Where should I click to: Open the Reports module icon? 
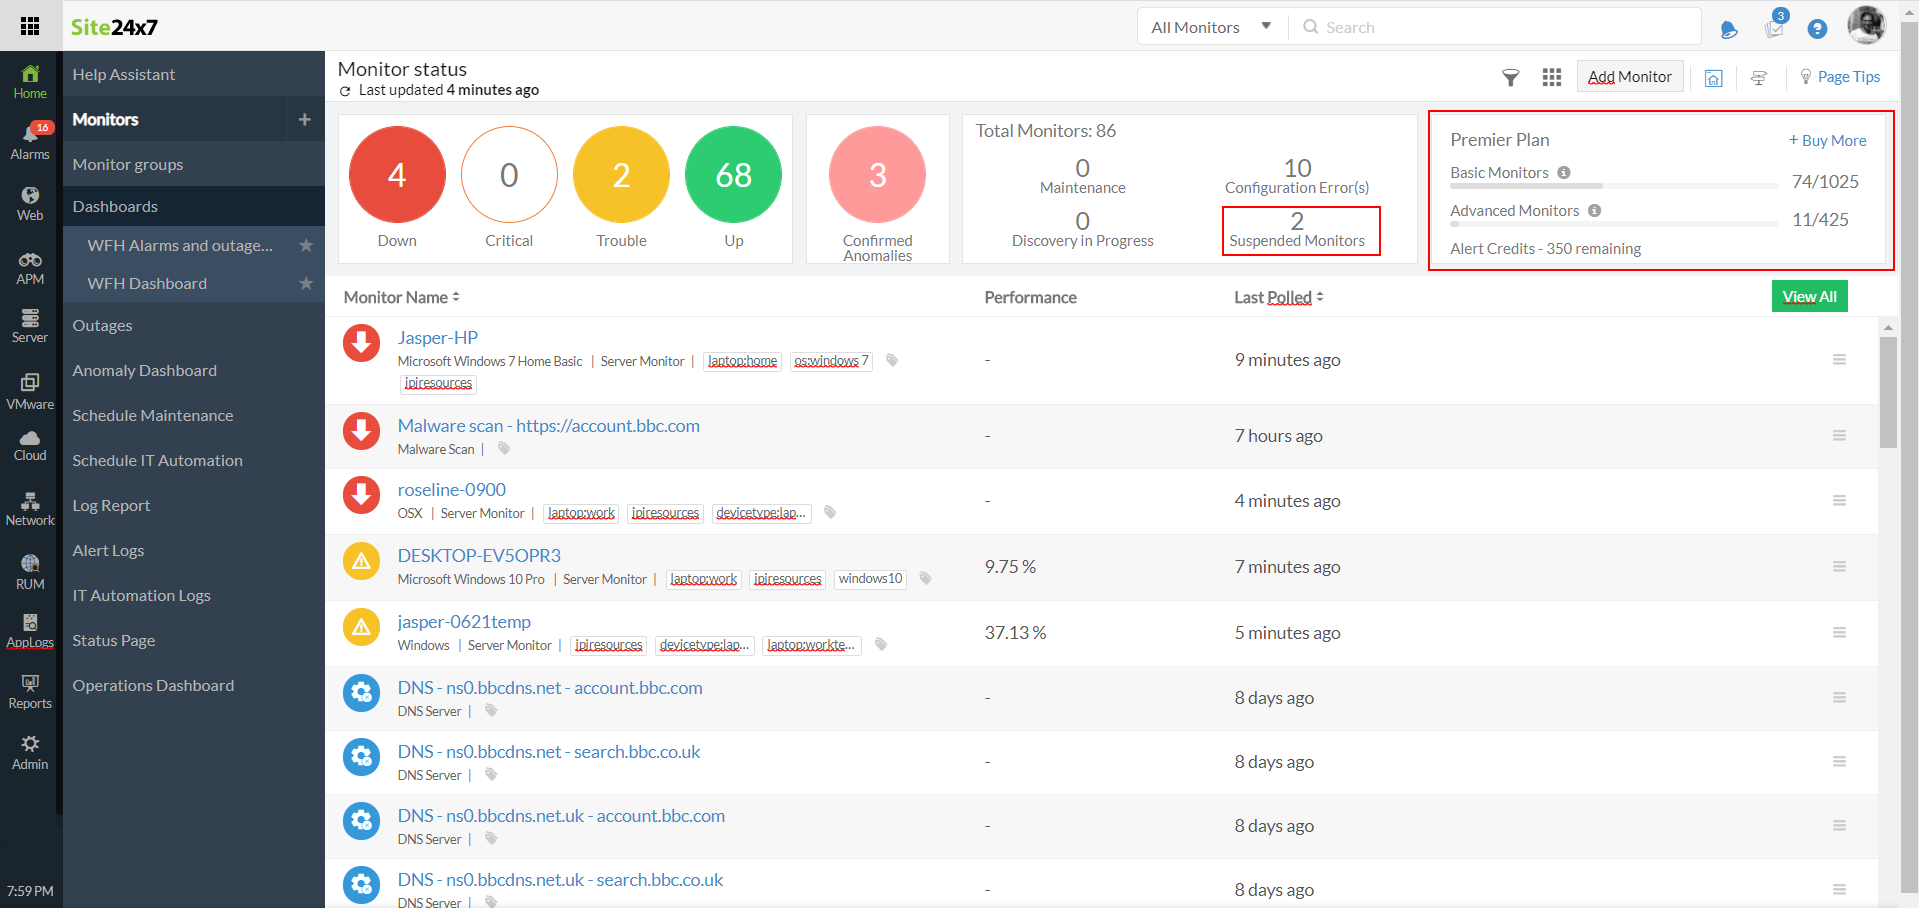point(30,692)
